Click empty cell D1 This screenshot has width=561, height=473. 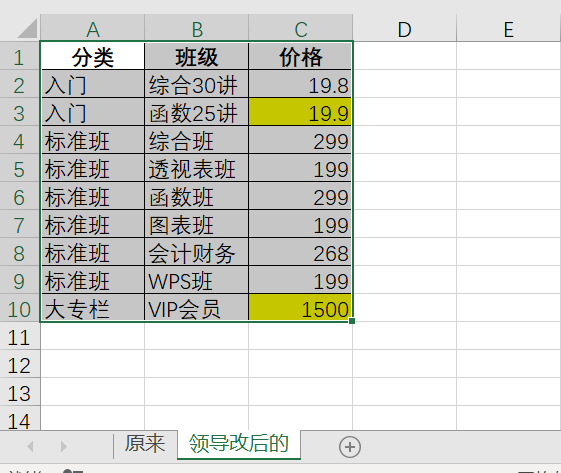click(x=405, y=56)
